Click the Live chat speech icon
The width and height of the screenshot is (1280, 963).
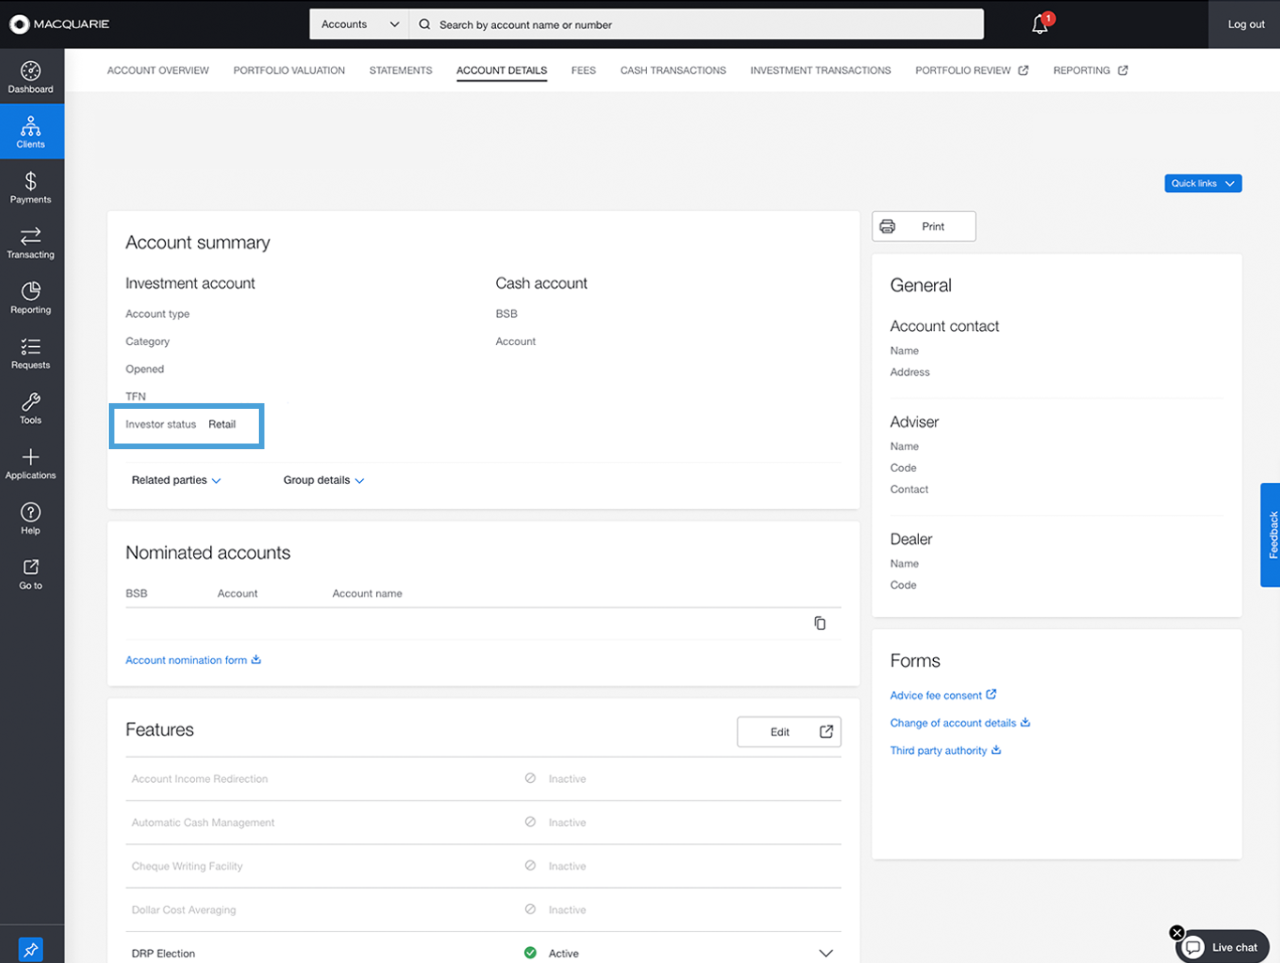coord(1193,947)
